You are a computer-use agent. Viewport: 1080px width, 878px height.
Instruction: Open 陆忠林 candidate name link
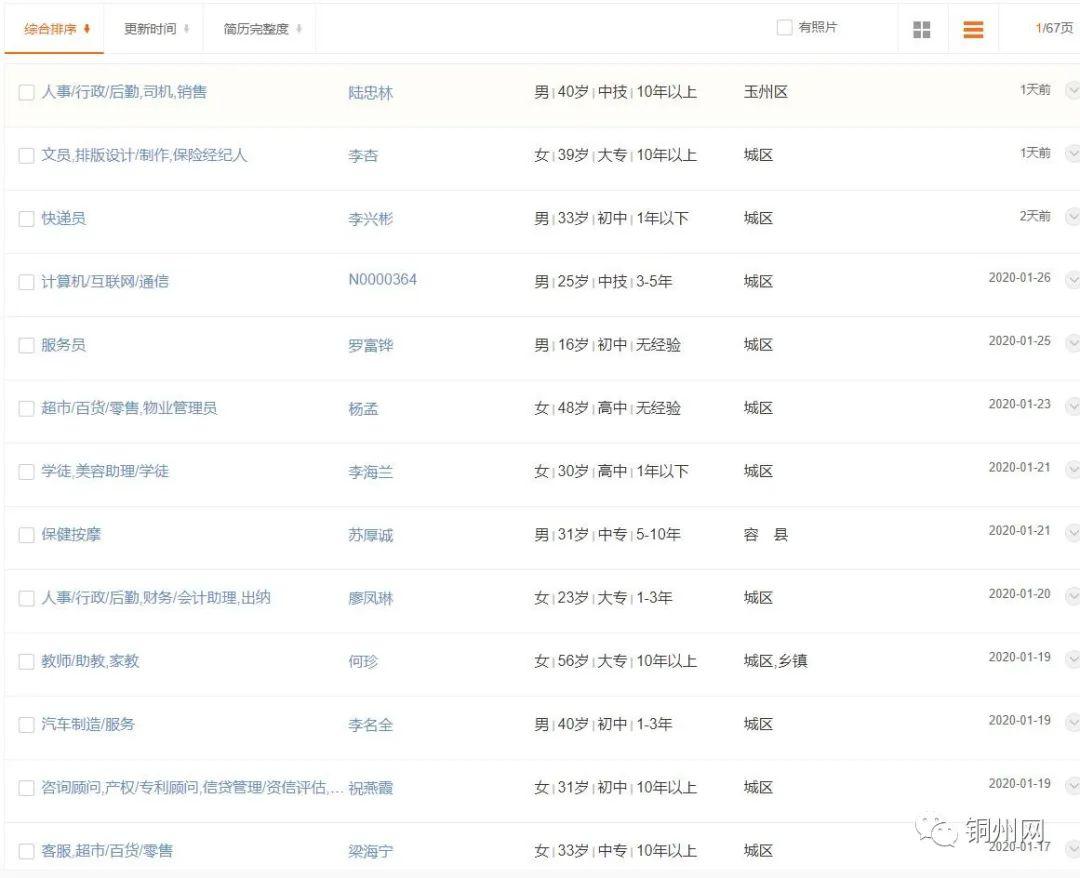370,93
